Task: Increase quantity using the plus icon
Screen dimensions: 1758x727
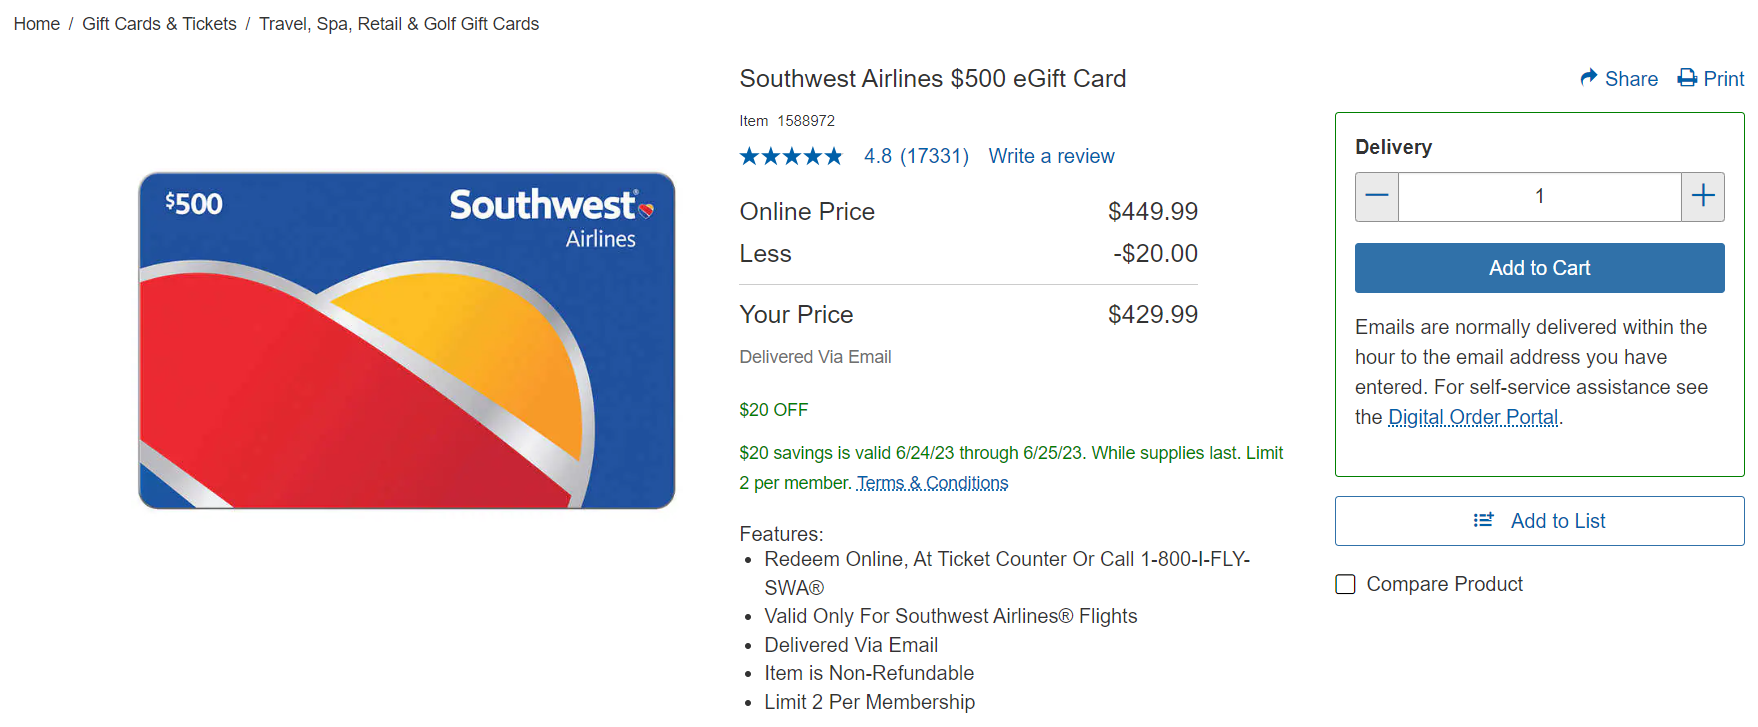Action: point(1702,196)
